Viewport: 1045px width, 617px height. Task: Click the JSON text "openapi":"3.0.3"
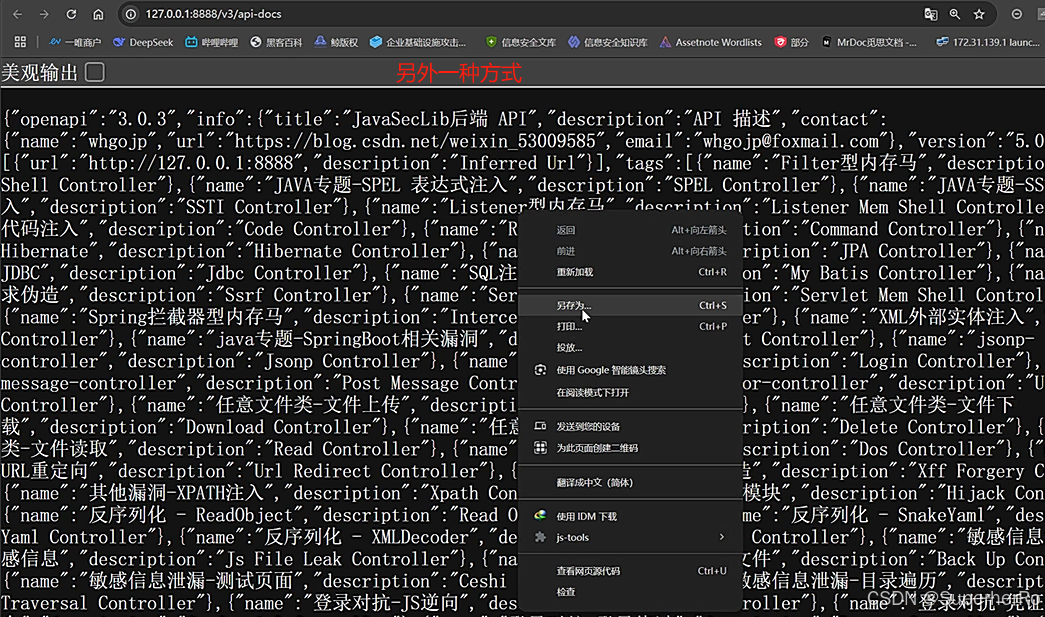(x=93, y=119)
